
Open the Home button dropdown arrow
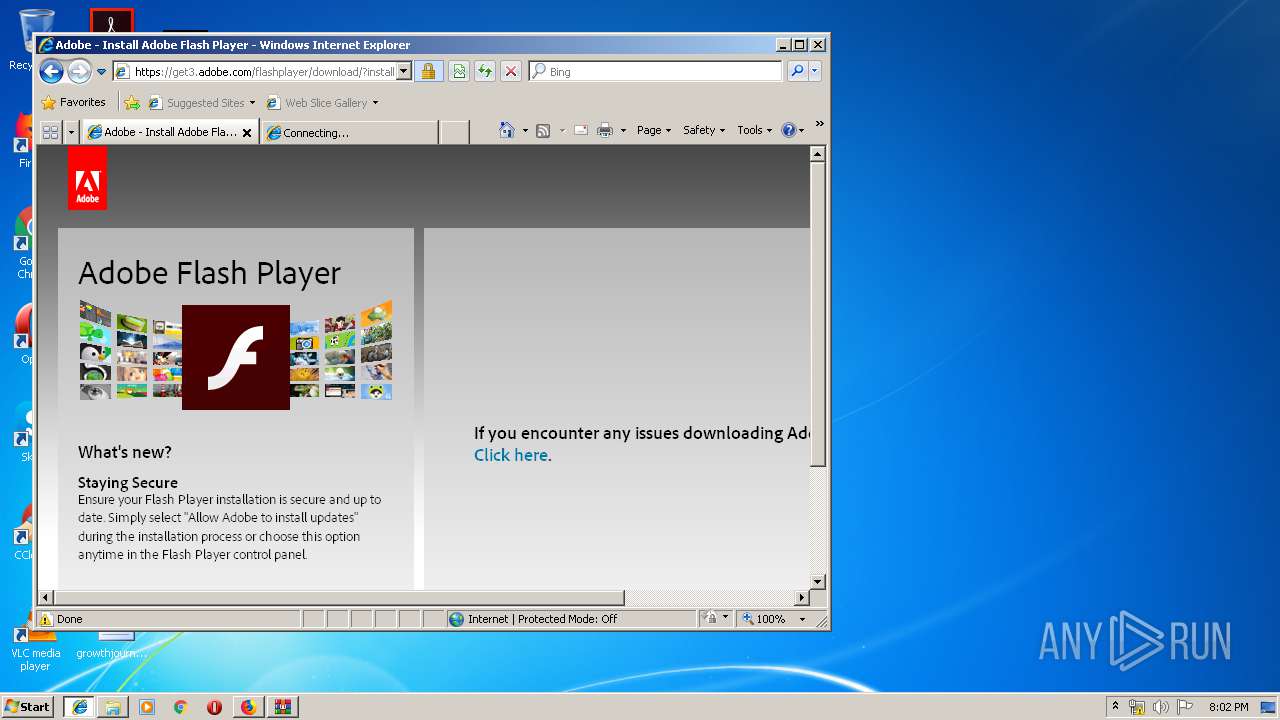[x=525, y=131]
